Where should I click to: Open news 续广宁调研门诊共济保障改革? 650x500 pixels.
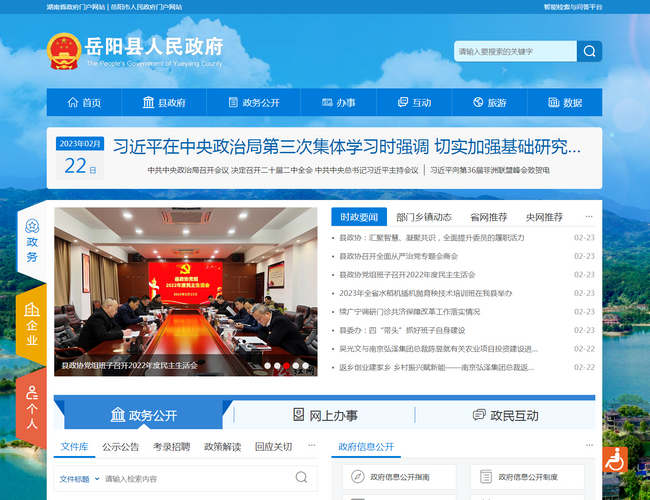(410, 312)
